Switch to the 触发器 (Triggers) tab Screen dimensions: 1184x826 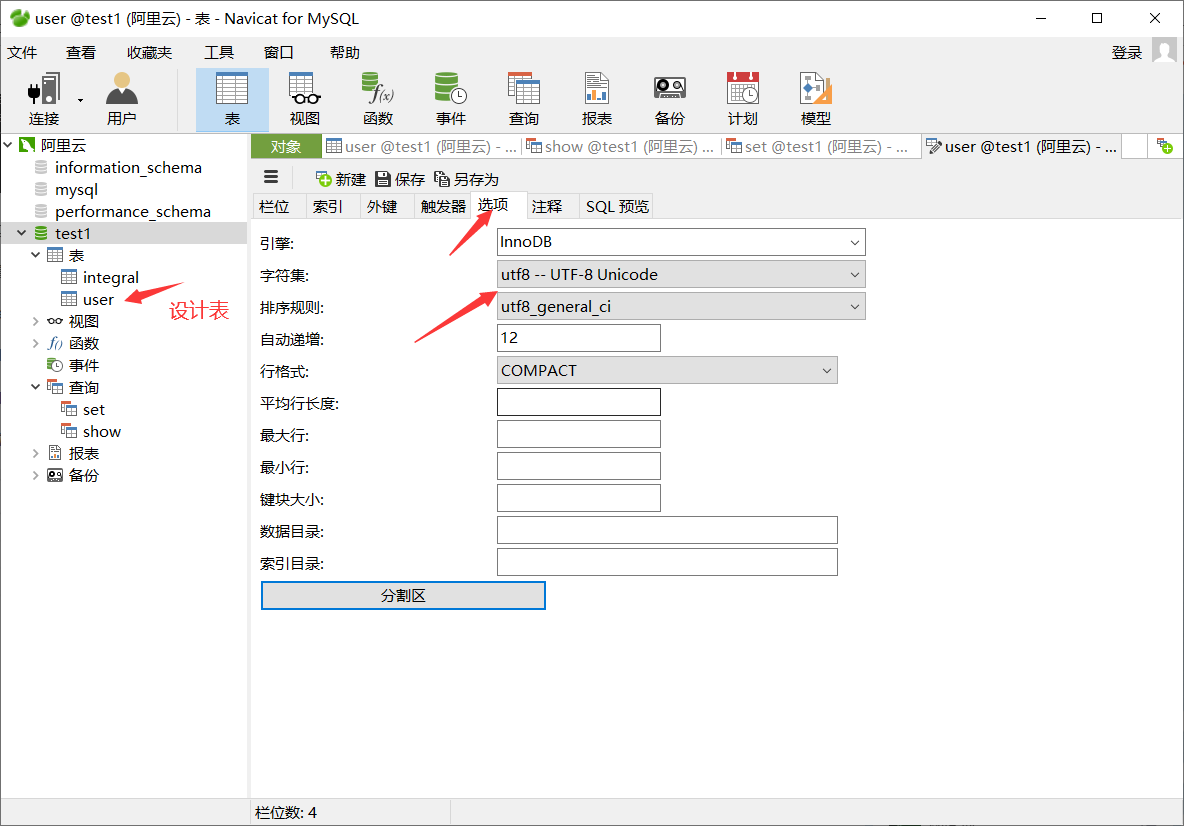click(443, 206)
